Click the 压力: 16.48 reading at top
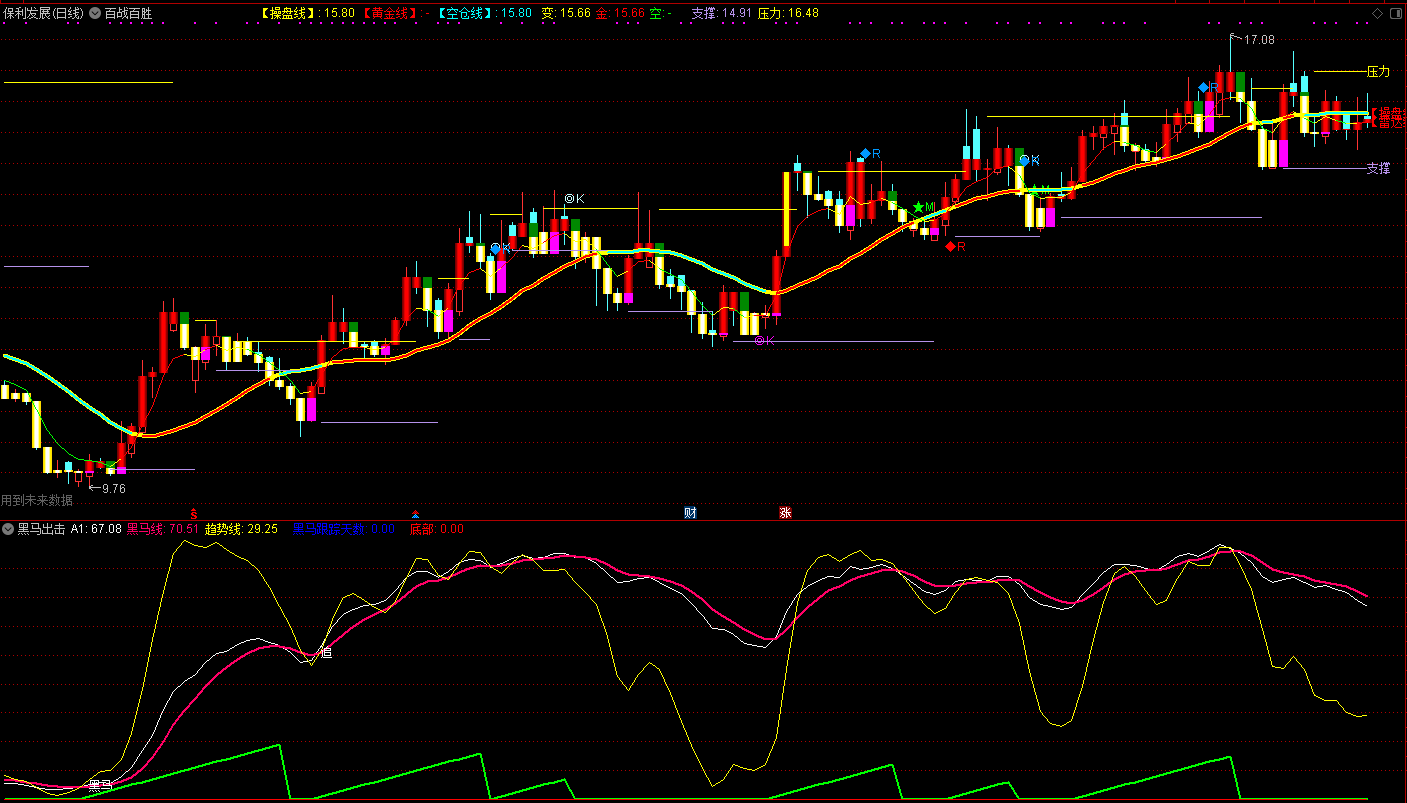1407x803 pixels. coord(788,13)
